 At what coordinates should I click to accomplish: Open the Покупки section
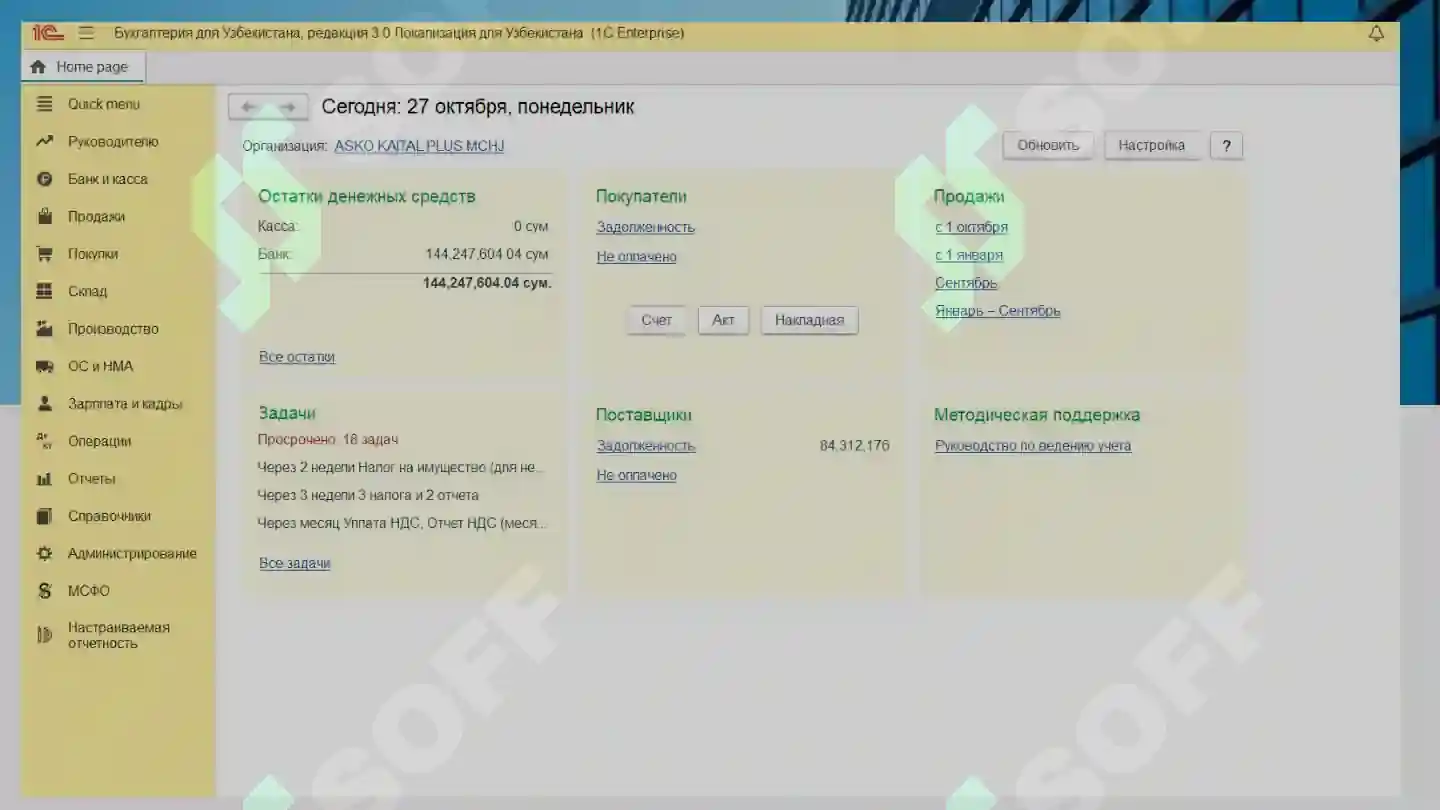click(x=93, y=254)
